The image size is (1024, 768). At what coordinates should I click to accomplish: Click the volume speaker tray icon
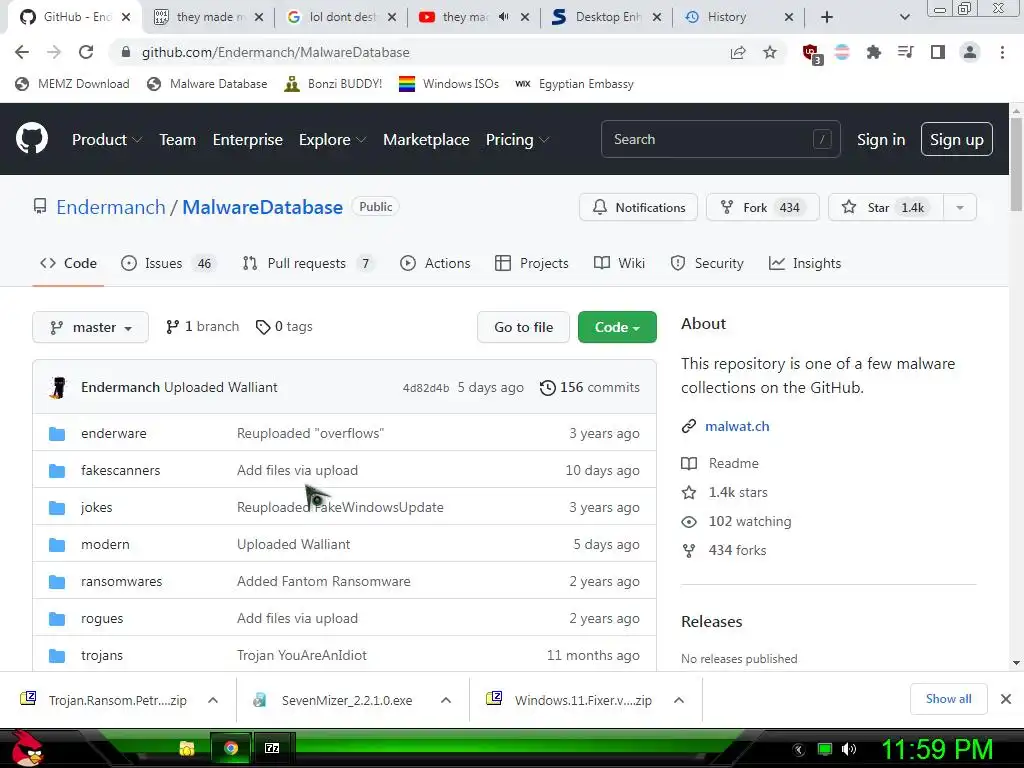849,749
